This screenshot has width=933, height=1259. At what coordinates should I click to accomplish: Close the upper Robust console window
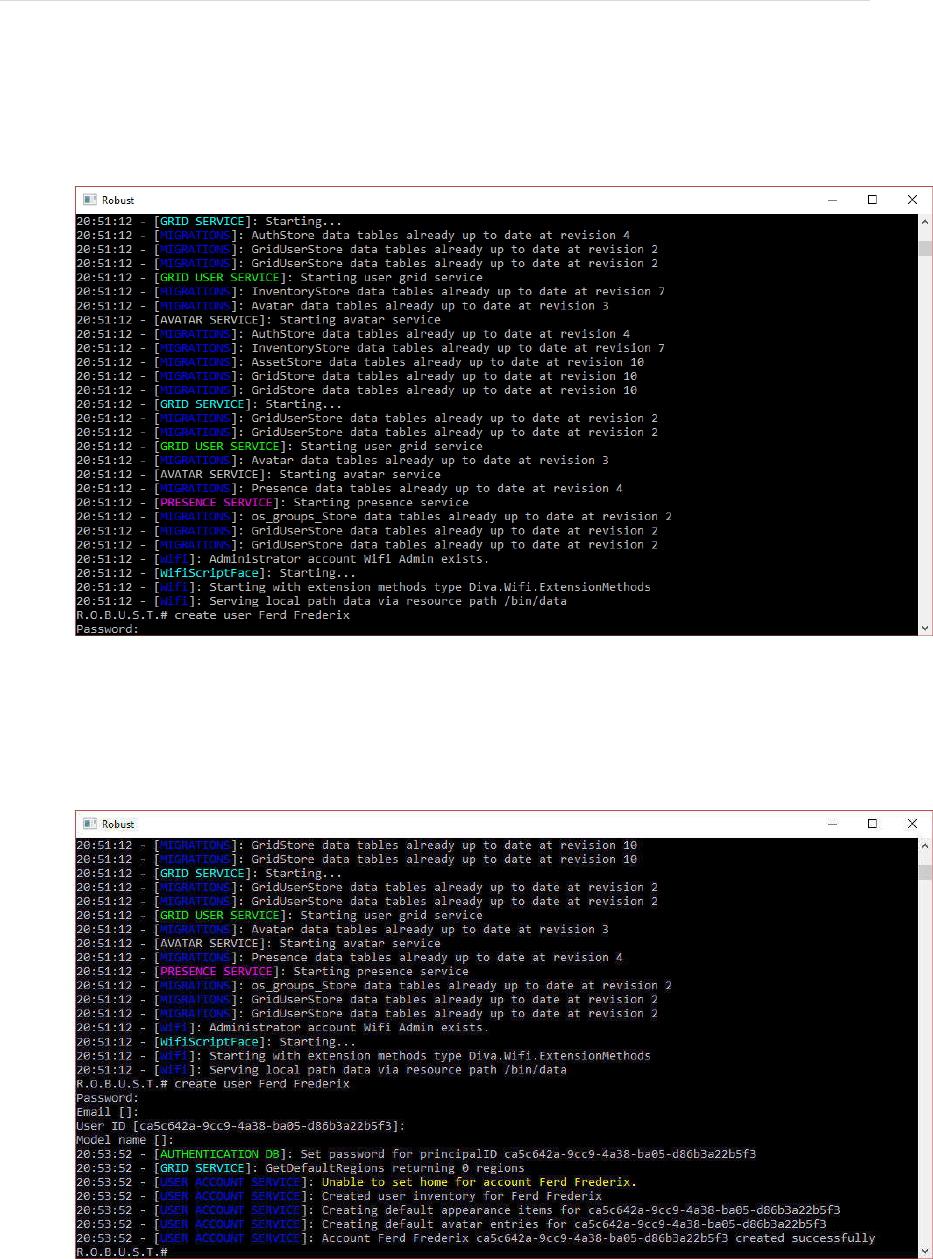click(x=912, y=200)
